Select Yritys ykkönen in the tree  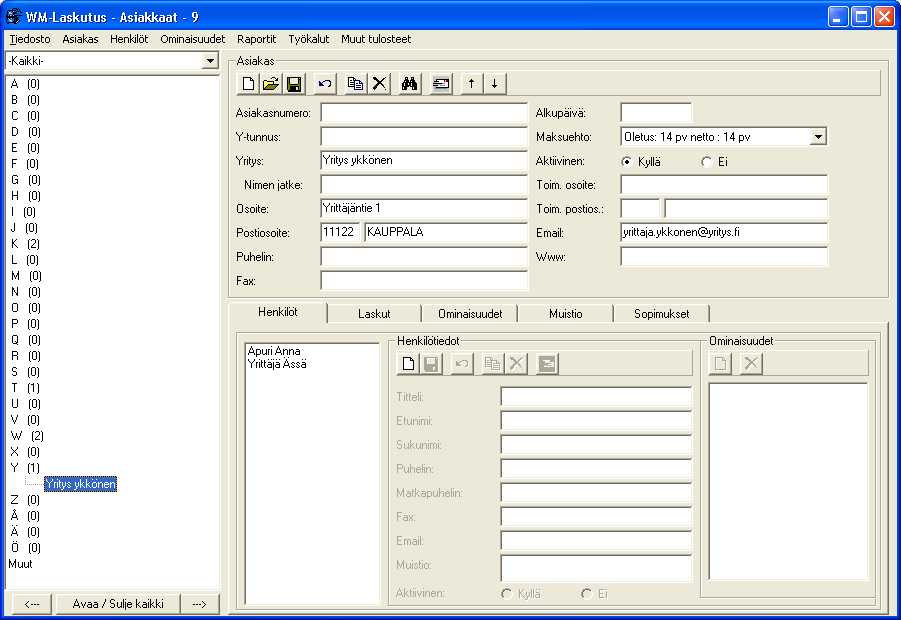pyautogui.click(x=80, y=484)
